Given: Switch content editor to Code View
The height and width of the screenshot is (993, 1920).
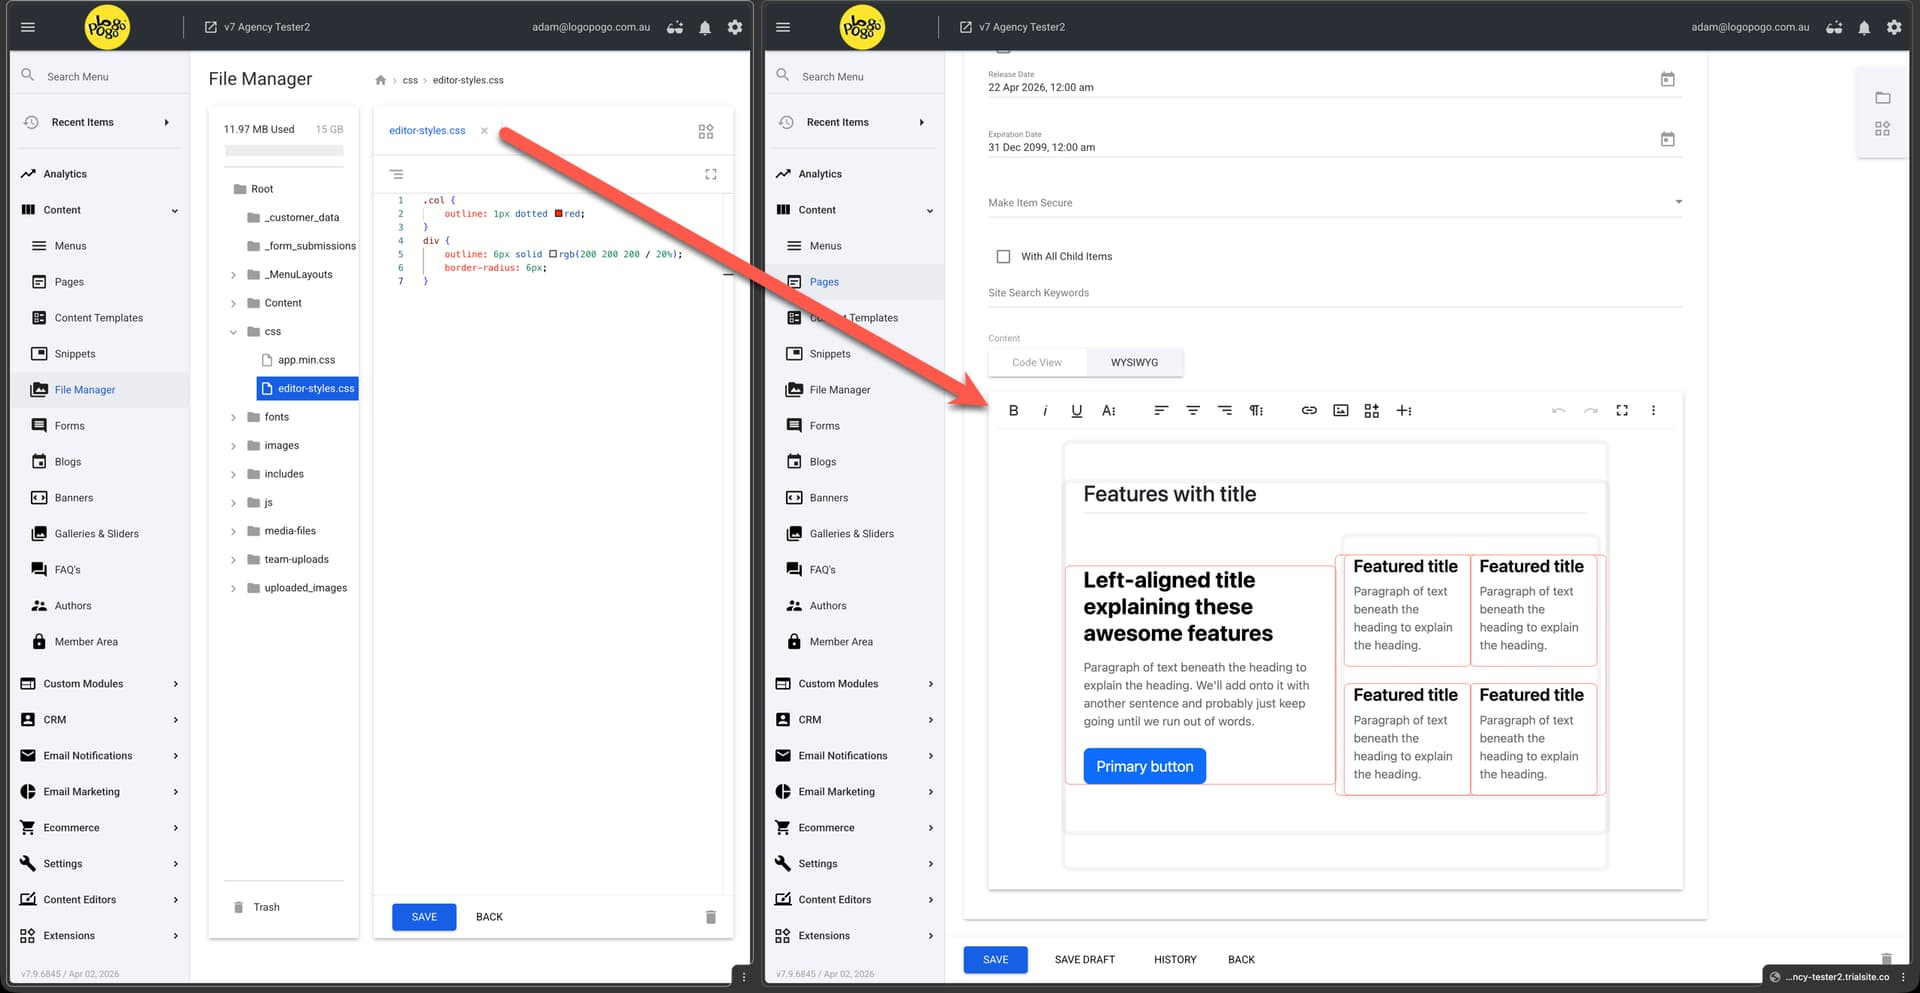Looking at the screenshot, I should (x=1036, y=362).
